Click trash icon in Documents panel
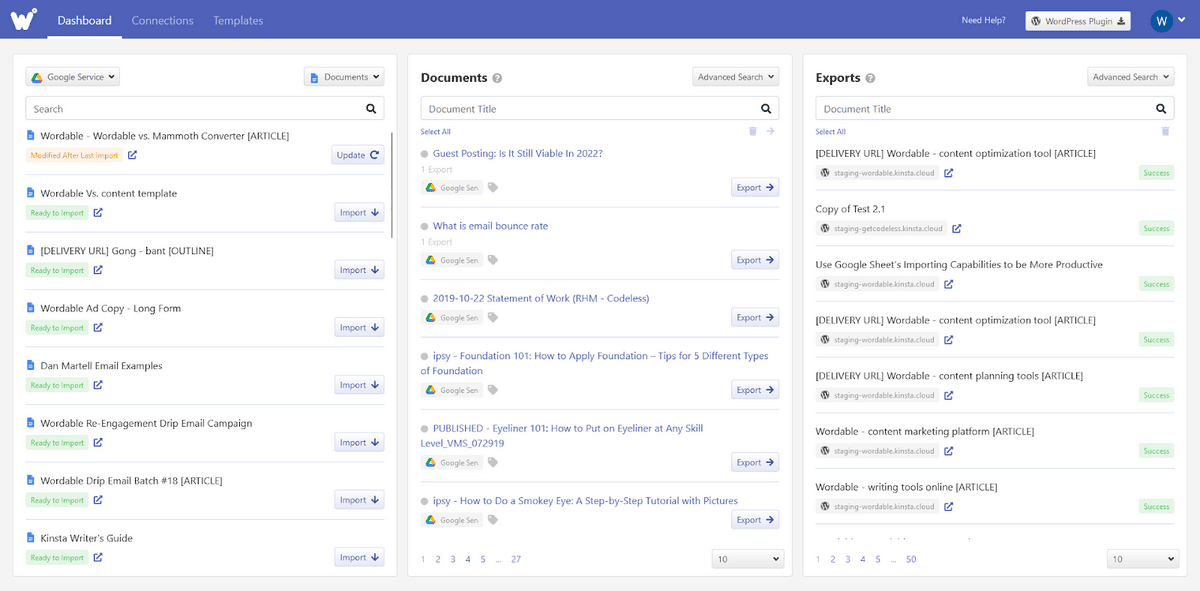The width and height of the screenshot is (1200, 591). pos(753,131)
